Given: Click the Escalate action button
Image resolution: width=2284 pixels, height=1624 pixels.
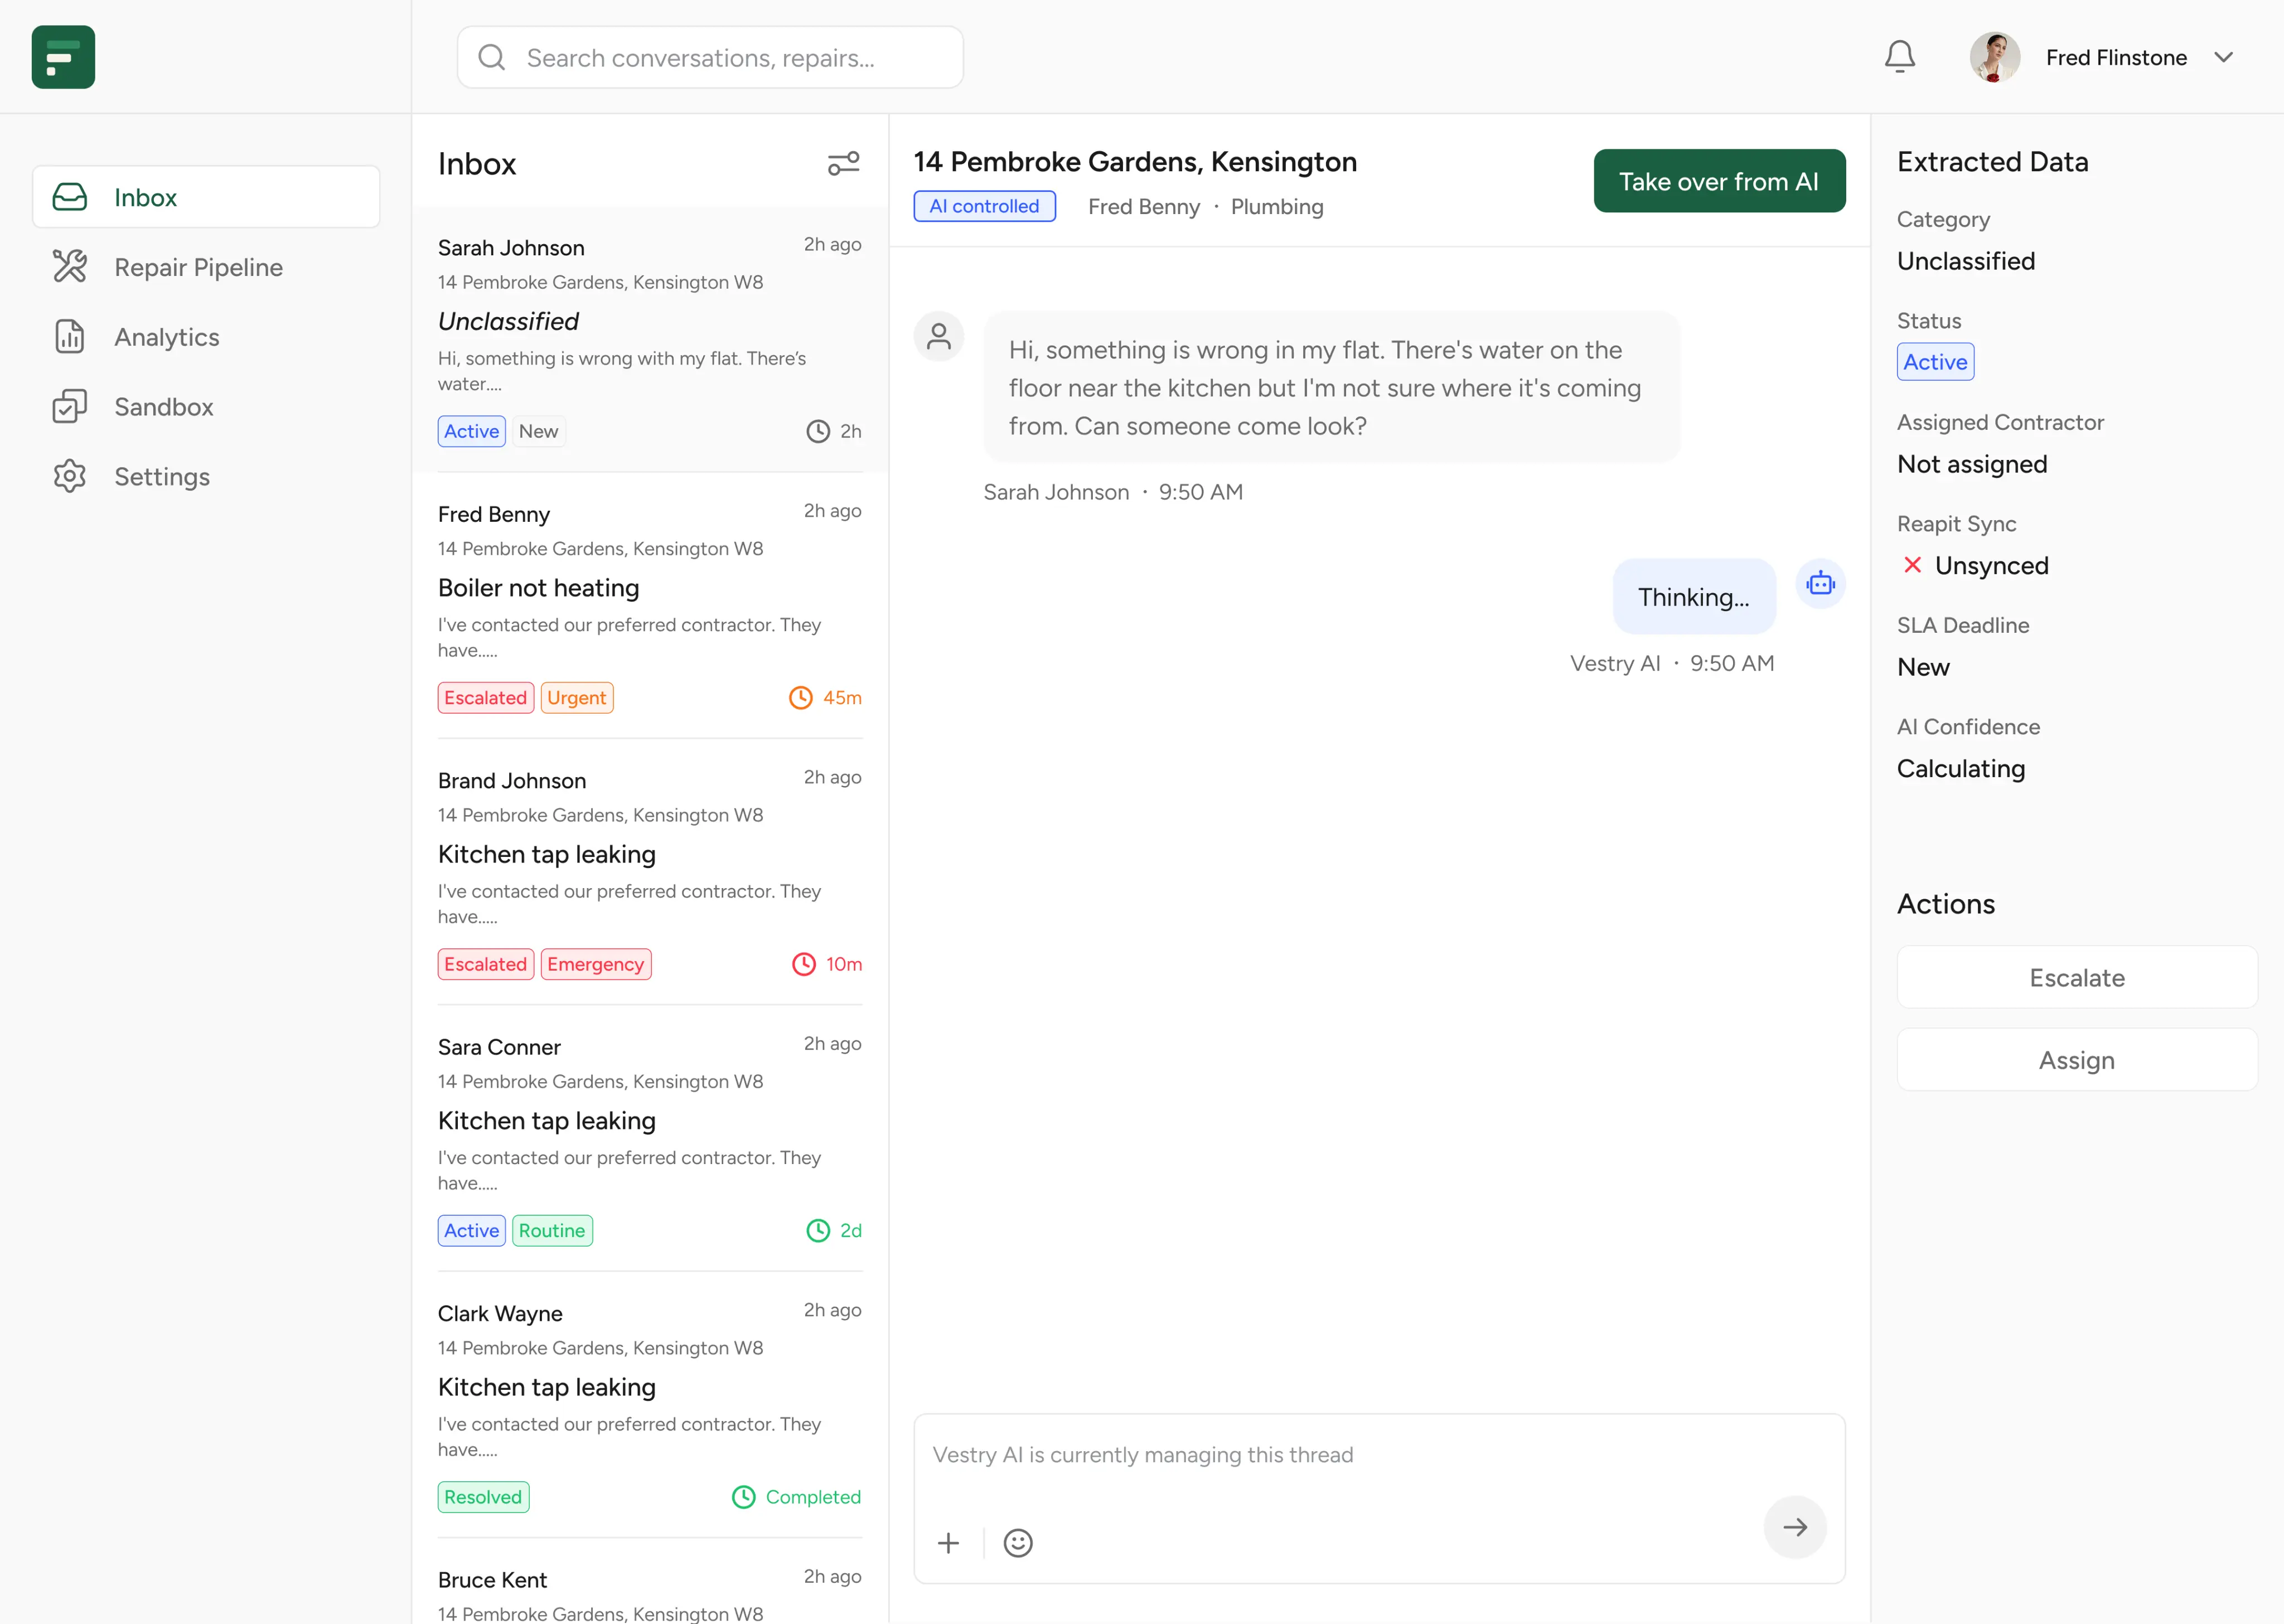Looking at the screenshot, I should tap(2076, 977).
